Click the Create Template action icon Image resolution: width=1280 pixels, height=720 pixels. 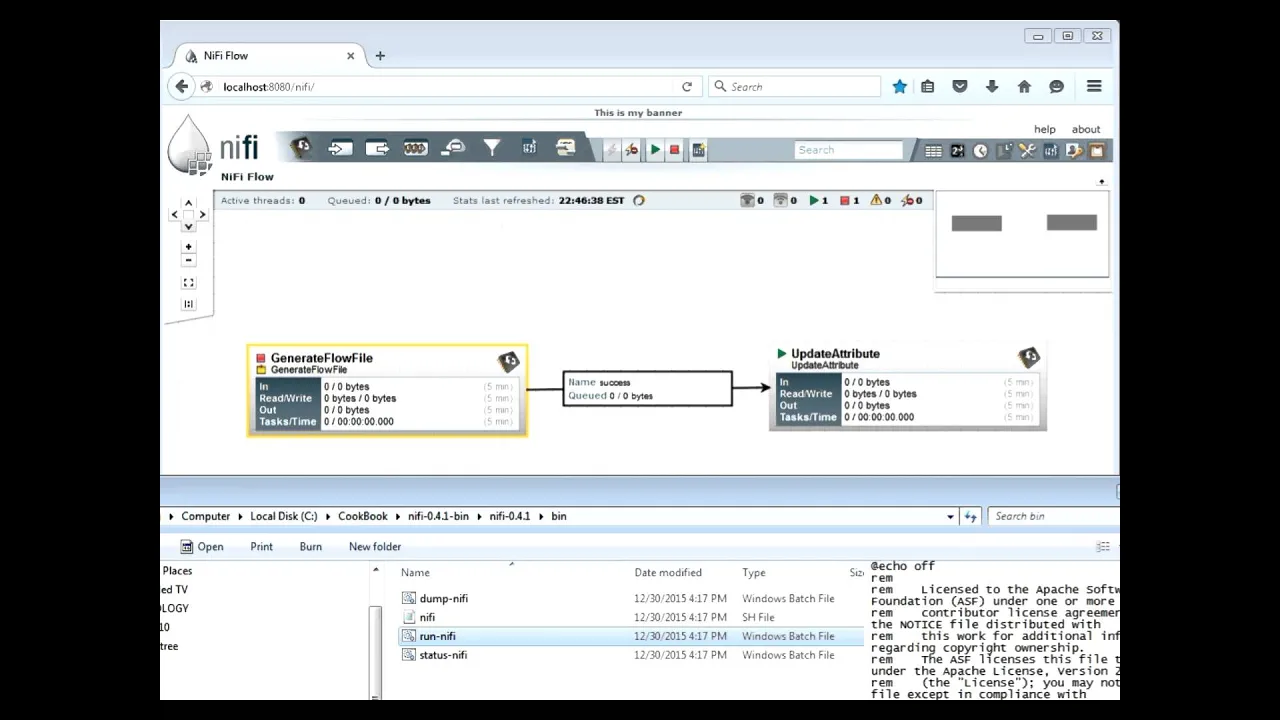(698, 150)
